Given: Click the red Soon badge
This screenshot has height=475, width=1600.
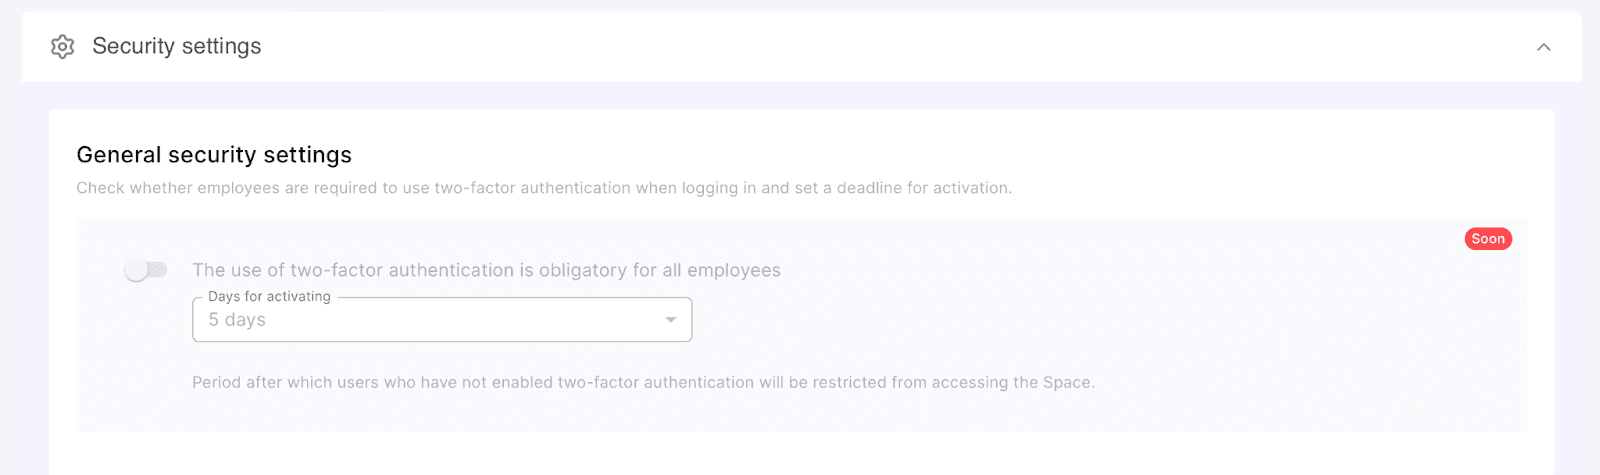Looking at the screenshot, I should [1488, 239].
